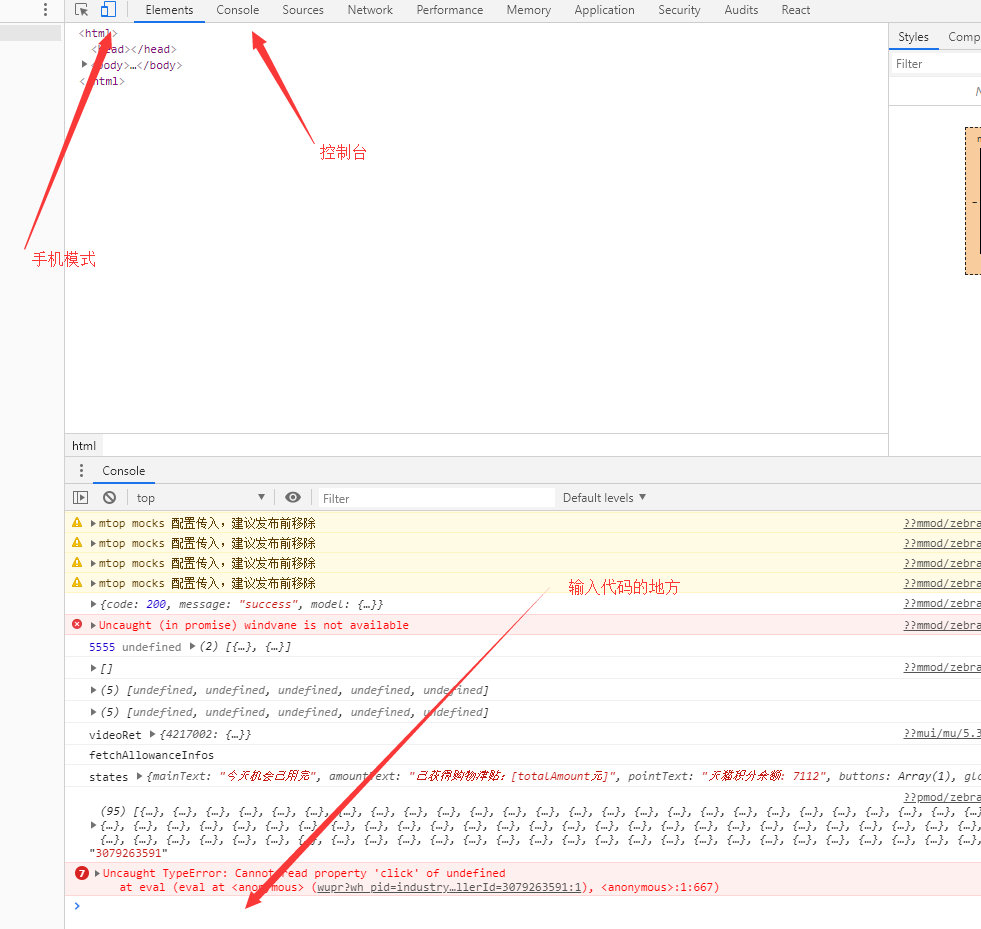981x929 pixels.
Task: Click the red error icon for windvane message
Action: point(77,625)
